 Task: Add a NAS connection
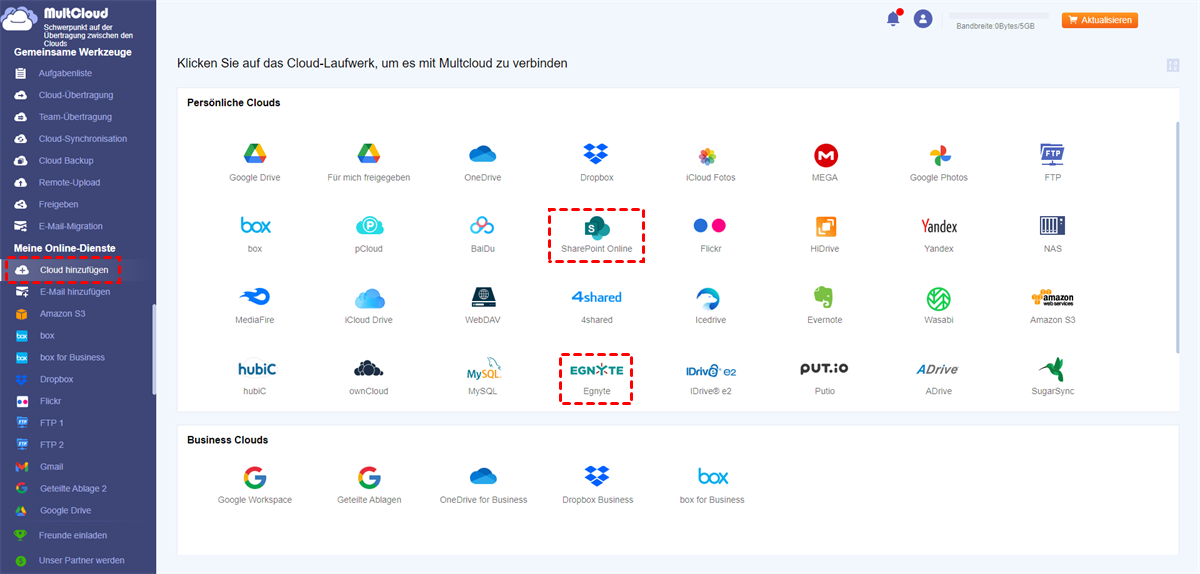tap(1052, 226)
